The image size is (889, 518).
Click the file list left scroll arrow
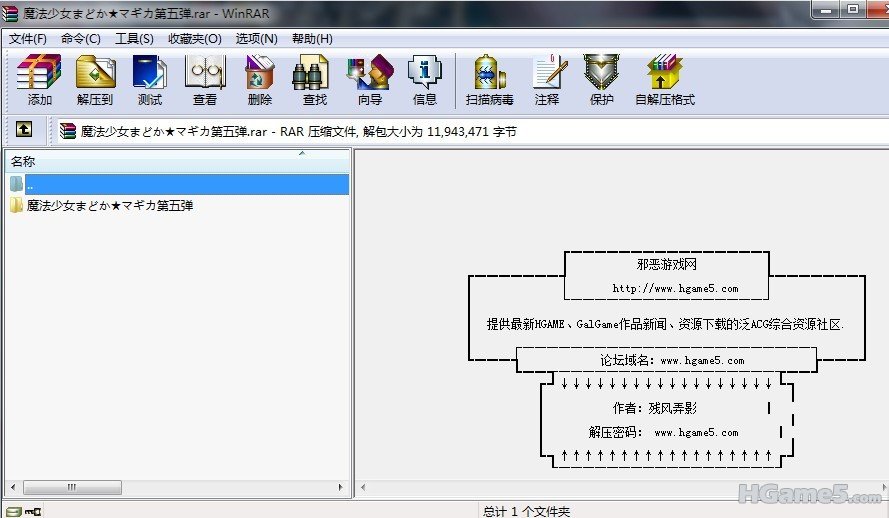point(13,487)
